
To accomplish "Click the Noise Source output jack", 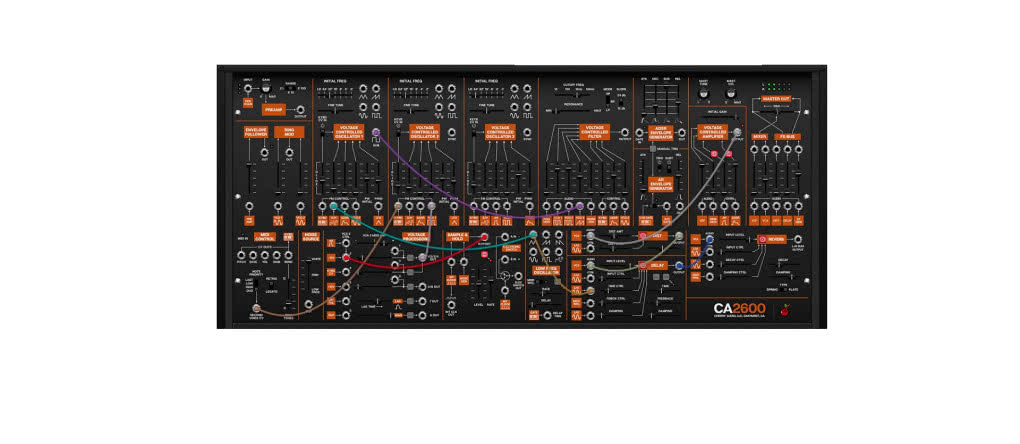I will point(308,304).
